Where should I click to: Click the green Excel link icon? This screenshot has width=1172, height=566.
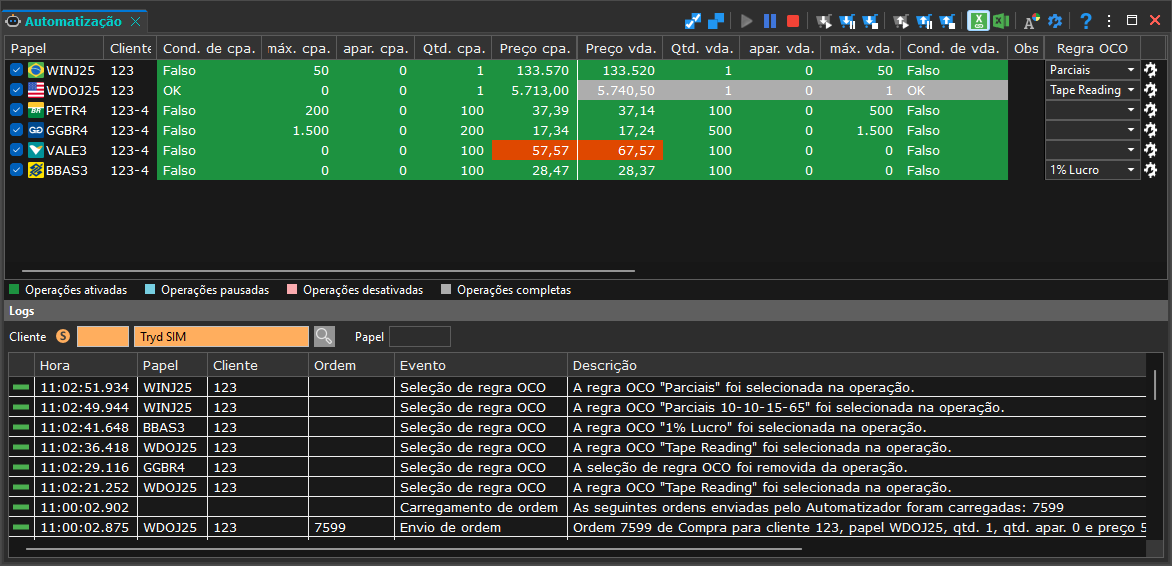tap(978, 21)
